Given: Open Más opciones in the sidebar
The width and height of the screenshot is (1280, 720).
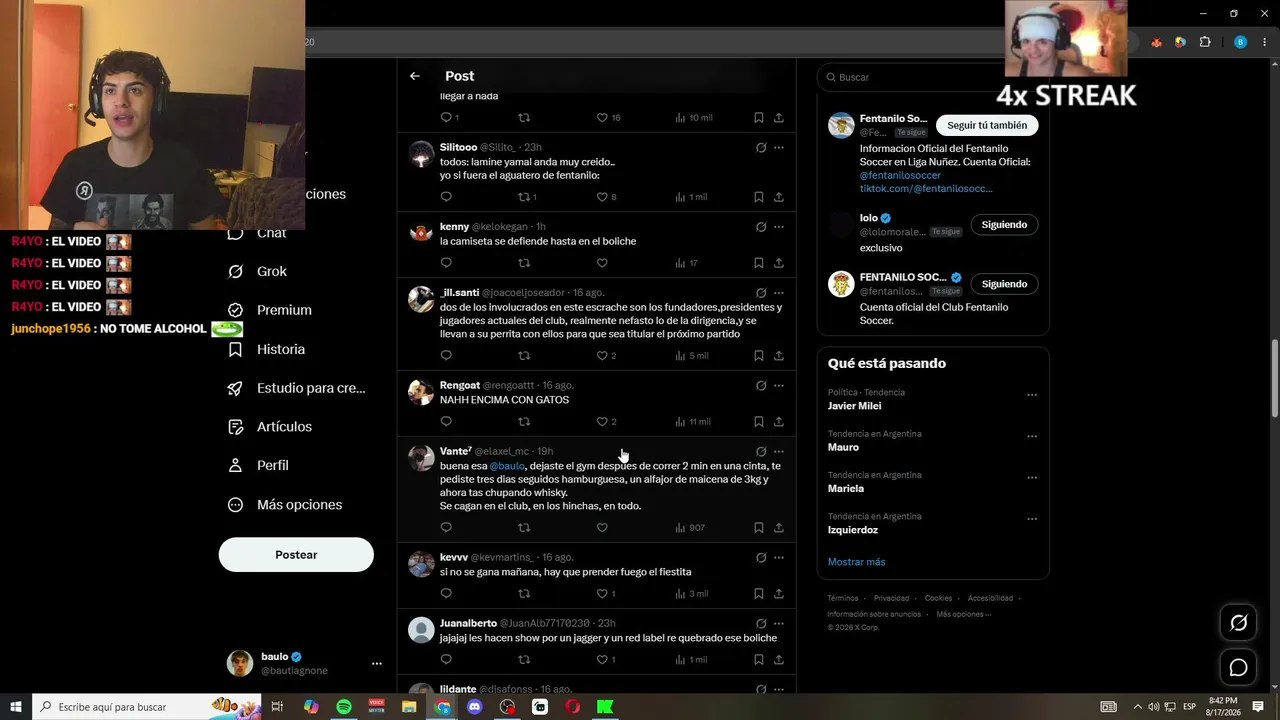Looking at the screenshot, I should pos(285,504).
